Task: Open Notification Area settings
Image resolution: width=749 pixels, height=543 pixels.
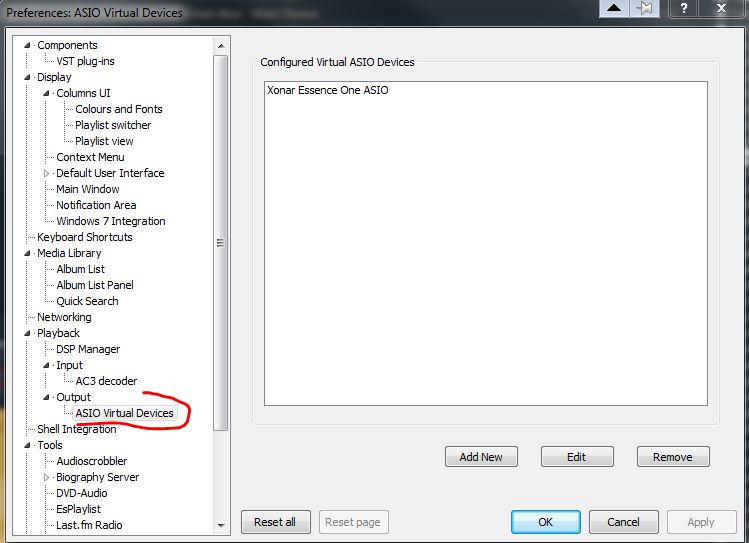Action: pyautogui.click(x=96, y=205)
